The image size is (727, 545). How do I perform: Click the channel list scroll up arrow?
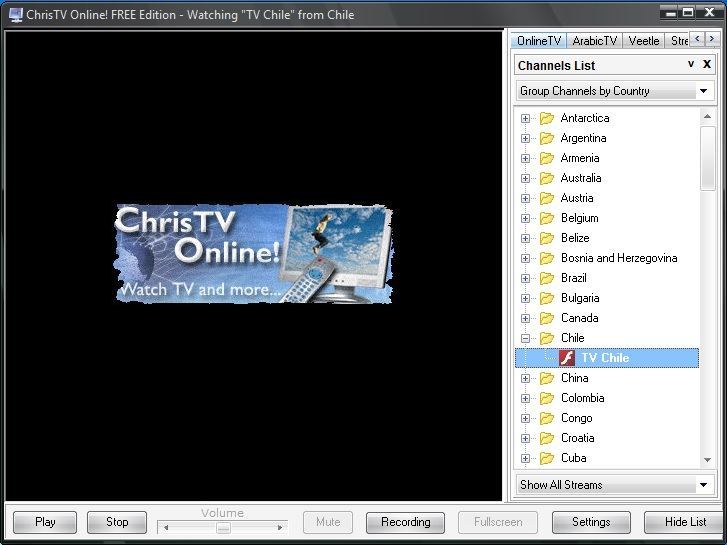pos(707,116)
